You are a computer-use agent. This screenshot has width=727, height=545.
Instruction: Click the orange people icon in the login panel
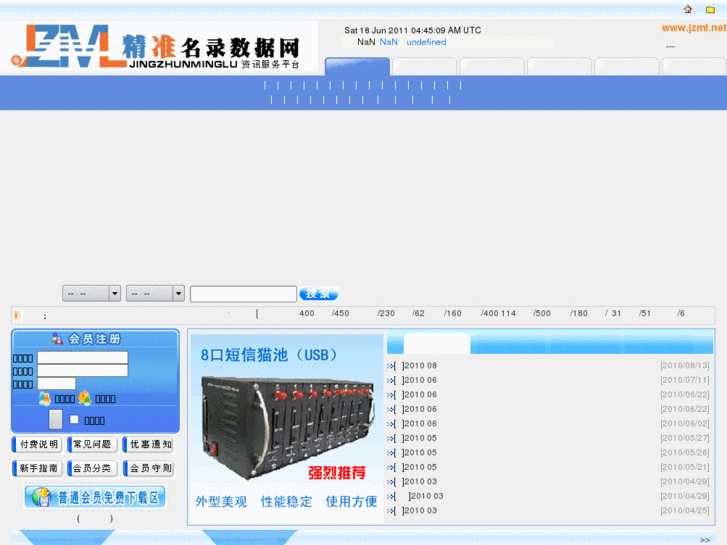[84, 398]
